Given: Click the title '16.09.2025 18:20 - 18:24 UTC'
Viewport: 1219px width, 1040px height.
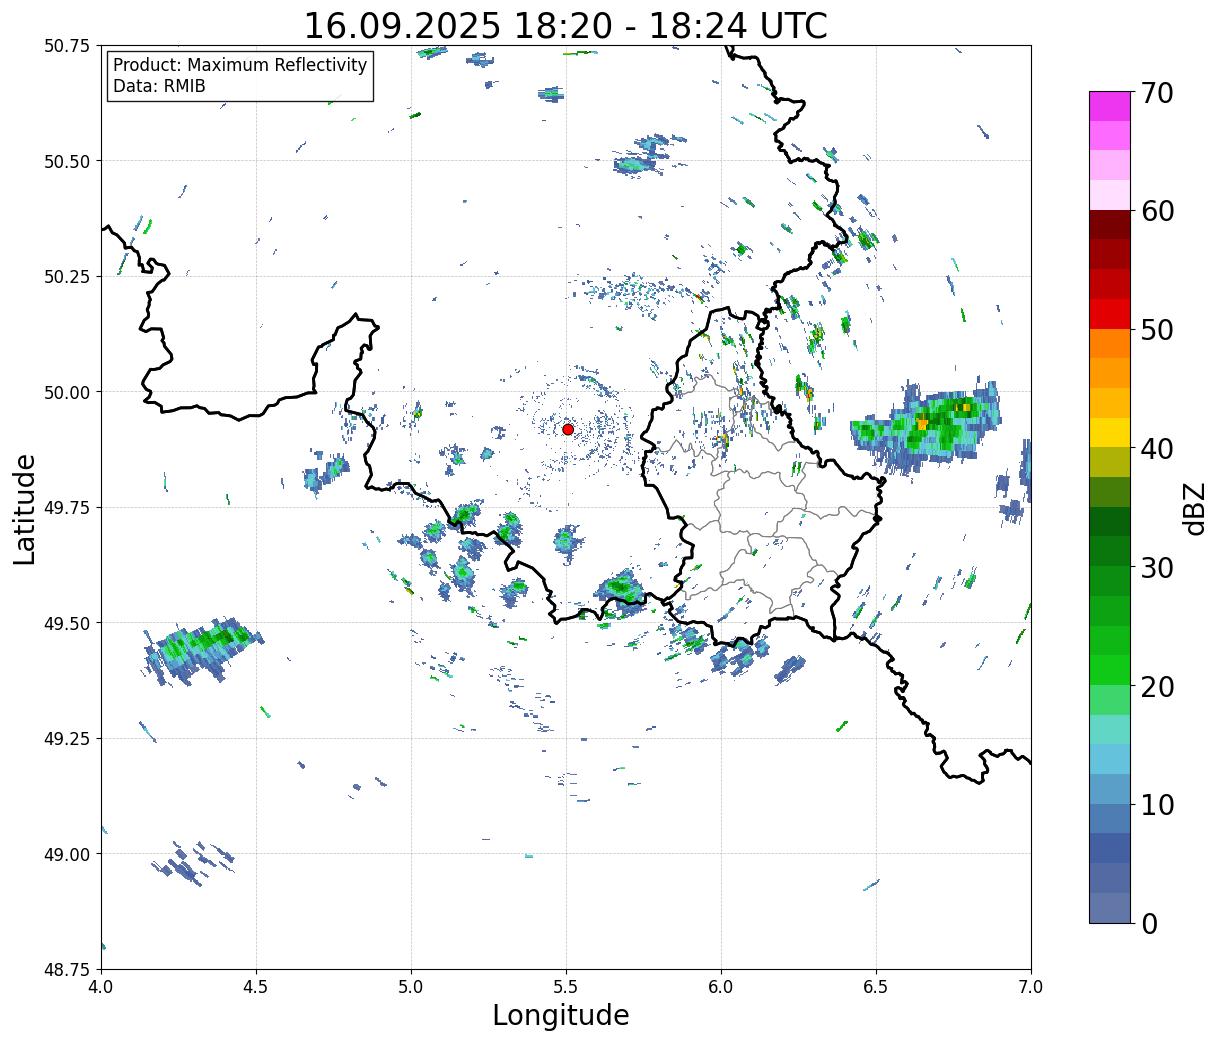Looking at the screenshot, I should point(565,25).
